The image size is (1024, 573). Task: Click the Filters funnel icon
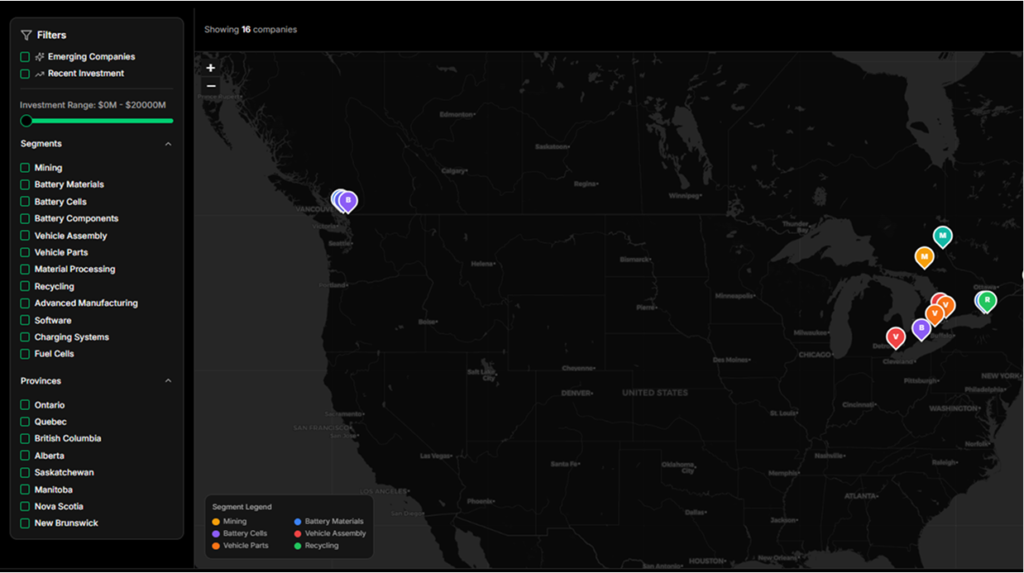point(26,35)
